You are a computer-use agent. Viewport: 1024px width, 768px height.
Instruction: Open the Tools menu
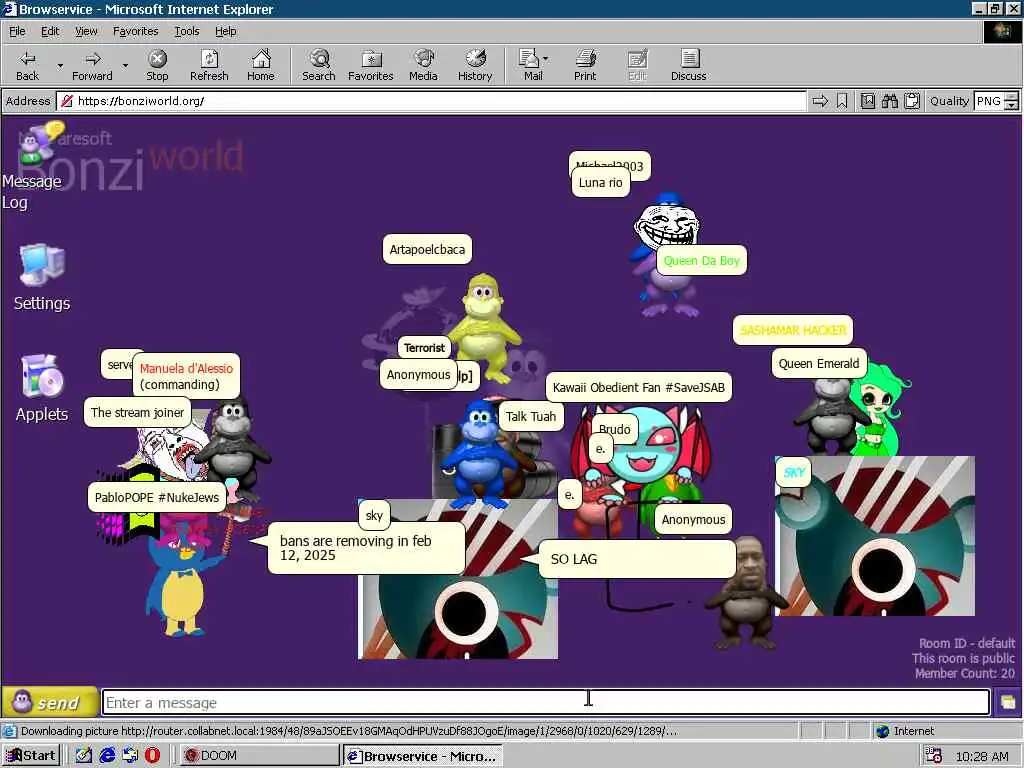[186, 31]
